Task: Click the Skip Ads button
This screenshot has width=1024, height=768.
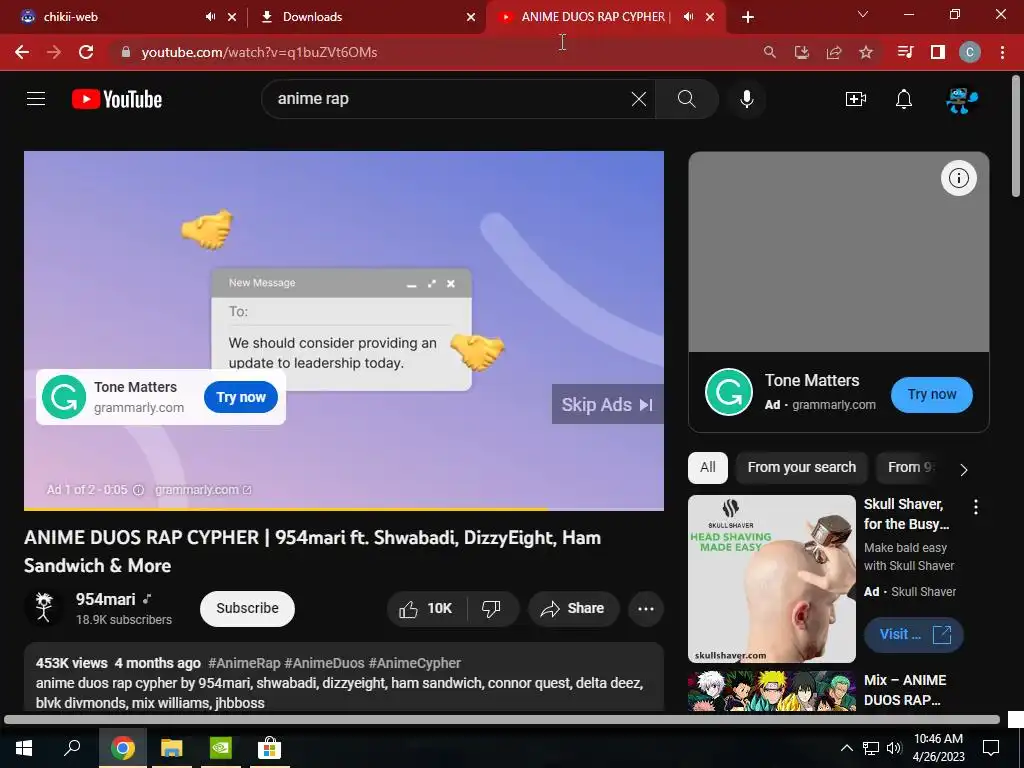Action: (x=607, y=404)
